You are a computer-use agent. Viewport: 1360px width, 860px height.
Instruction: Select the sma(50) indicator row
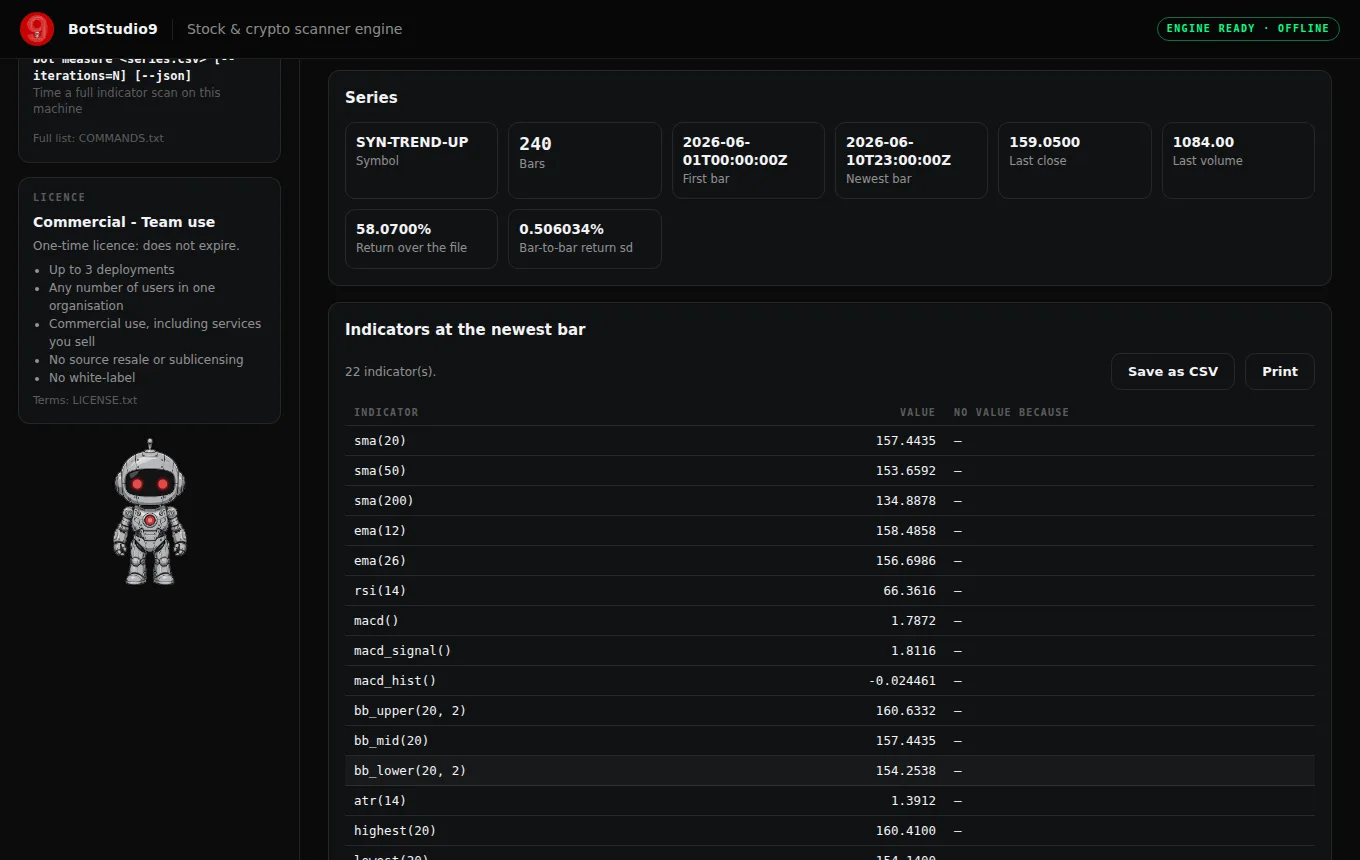[830, 471]
